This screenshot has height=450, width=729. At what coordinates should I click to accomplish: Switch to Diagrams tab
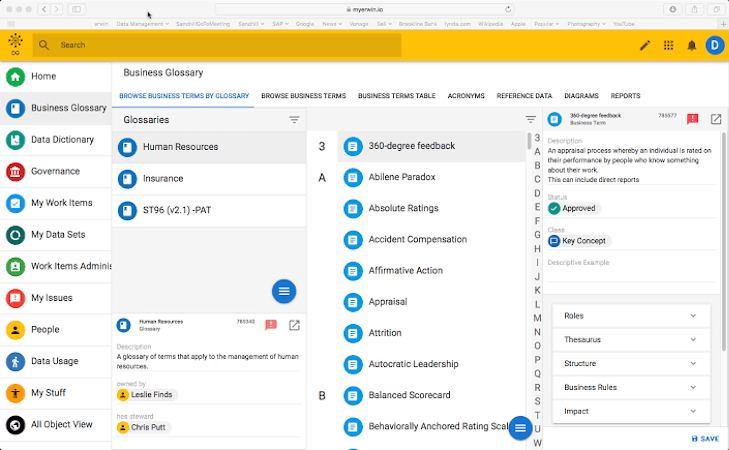coord(581,96)
